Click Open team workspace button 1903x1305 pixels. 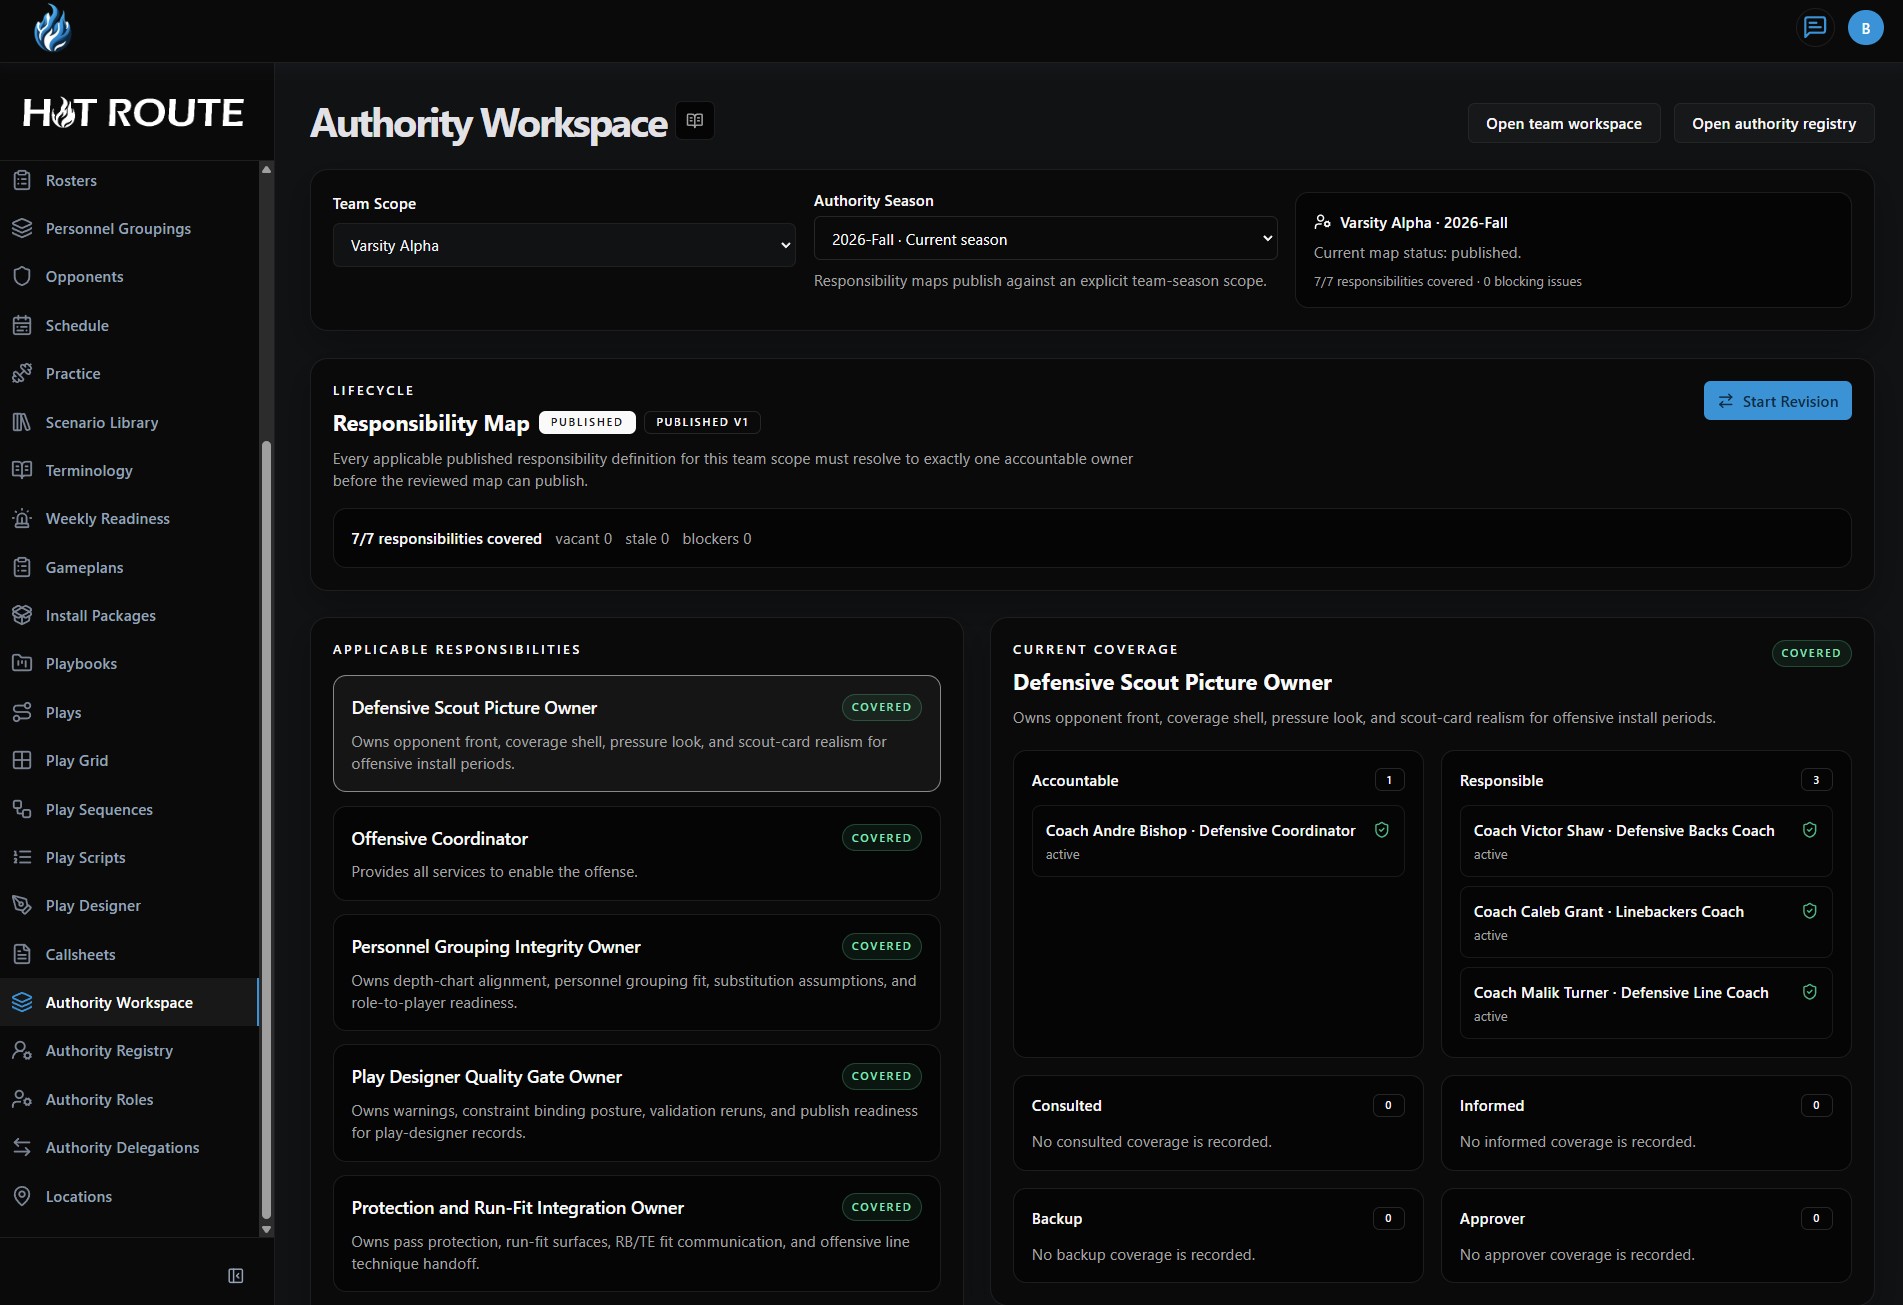click(x=1563, y=123)
